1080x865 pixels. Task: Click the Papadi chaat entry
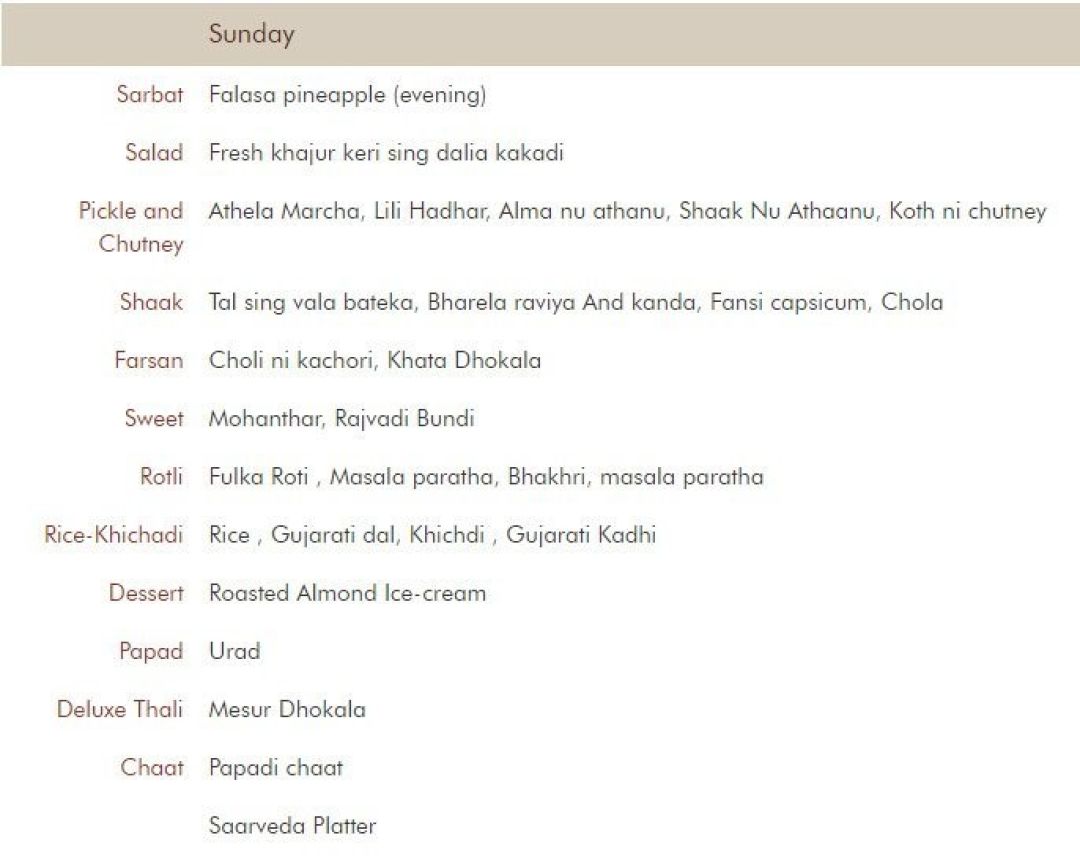tap(275, 768)
